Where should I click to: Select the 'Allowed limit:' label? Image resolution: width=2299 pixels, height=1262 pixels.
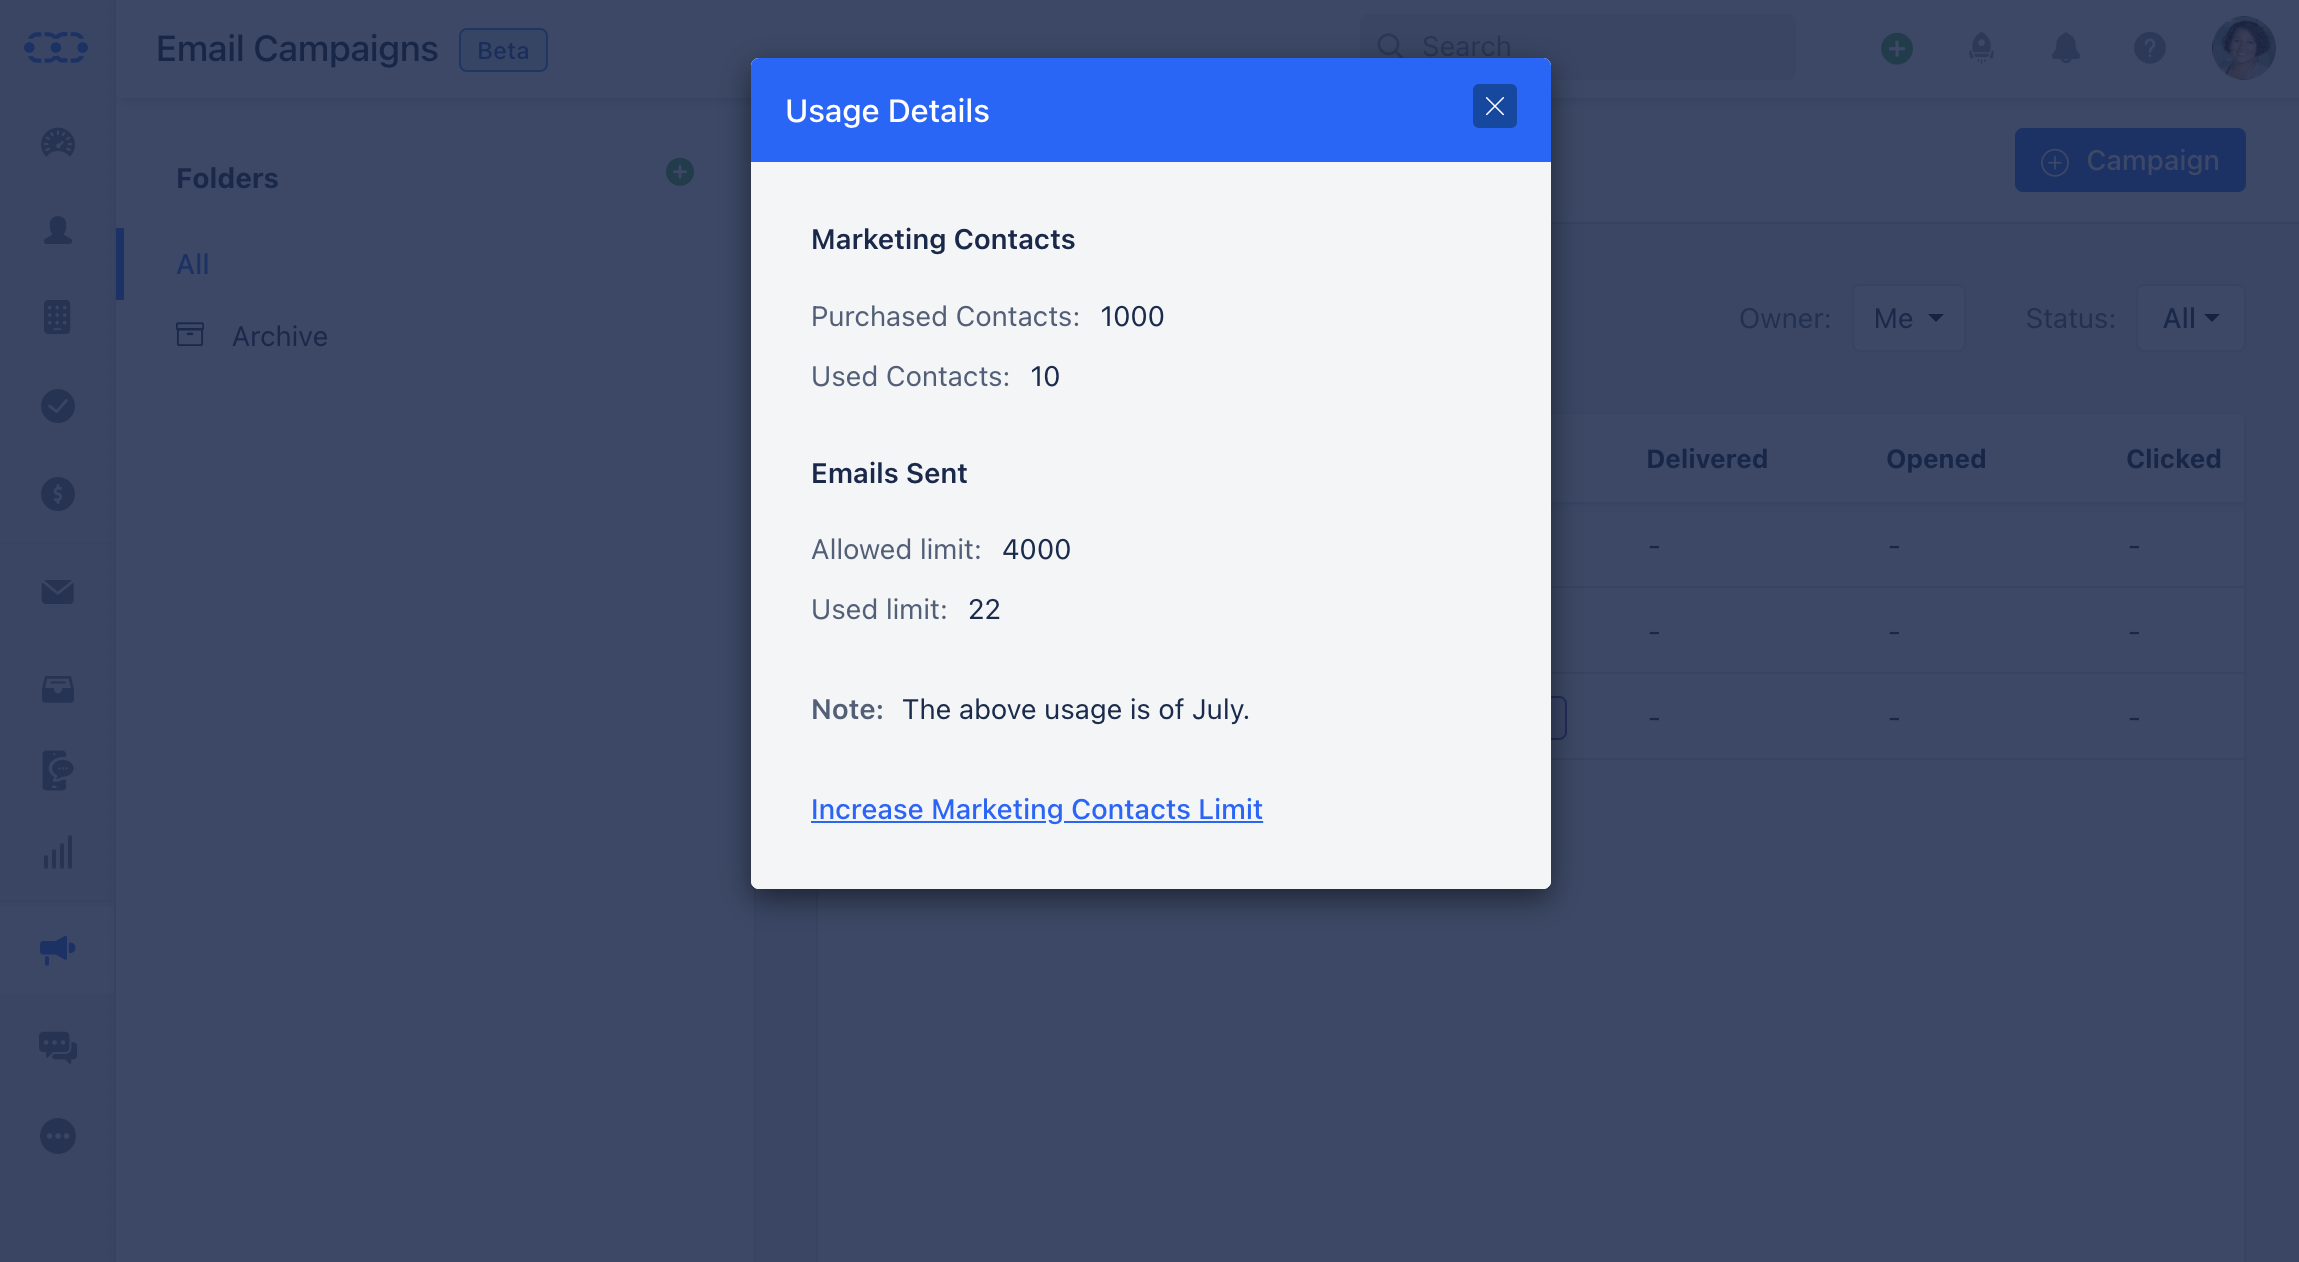896,549
